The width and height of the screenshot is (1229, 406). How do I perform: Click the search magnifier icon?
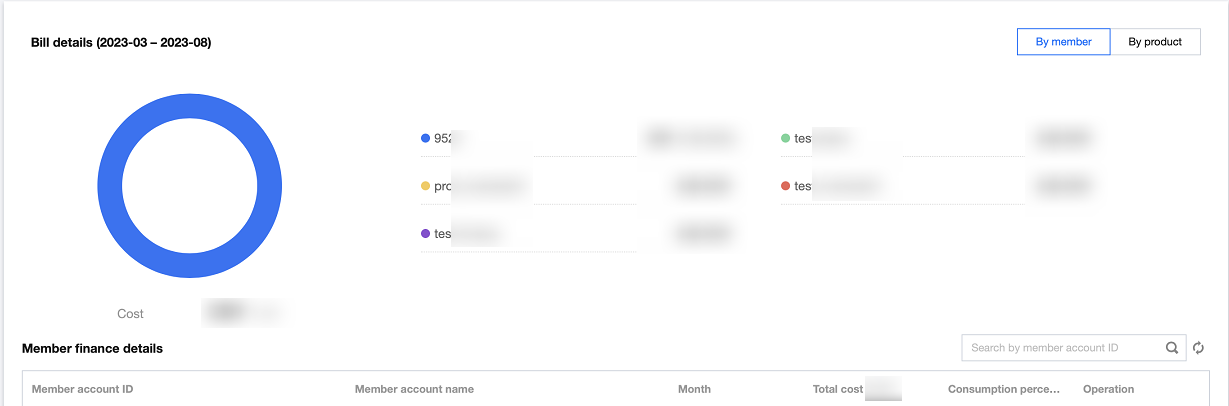coord(1172,348)
